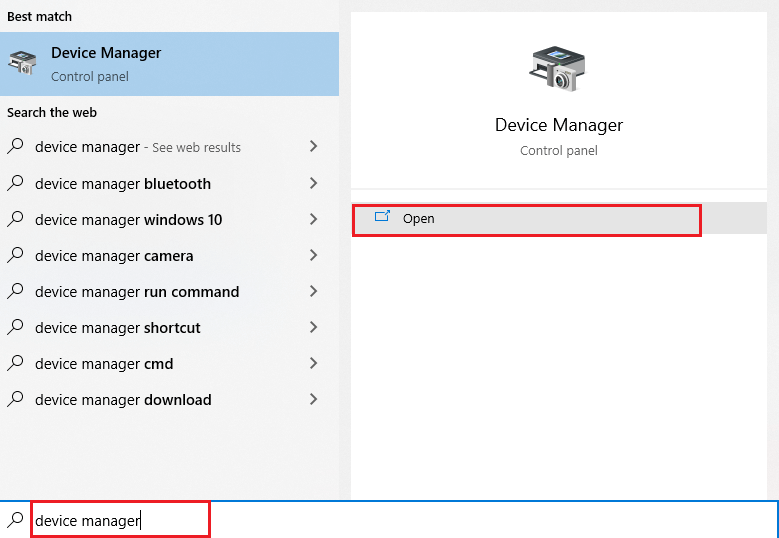This screenshot has height=538, width=779.
Task: Expand the chevron for See web results
Action: [x=313, y=146]
